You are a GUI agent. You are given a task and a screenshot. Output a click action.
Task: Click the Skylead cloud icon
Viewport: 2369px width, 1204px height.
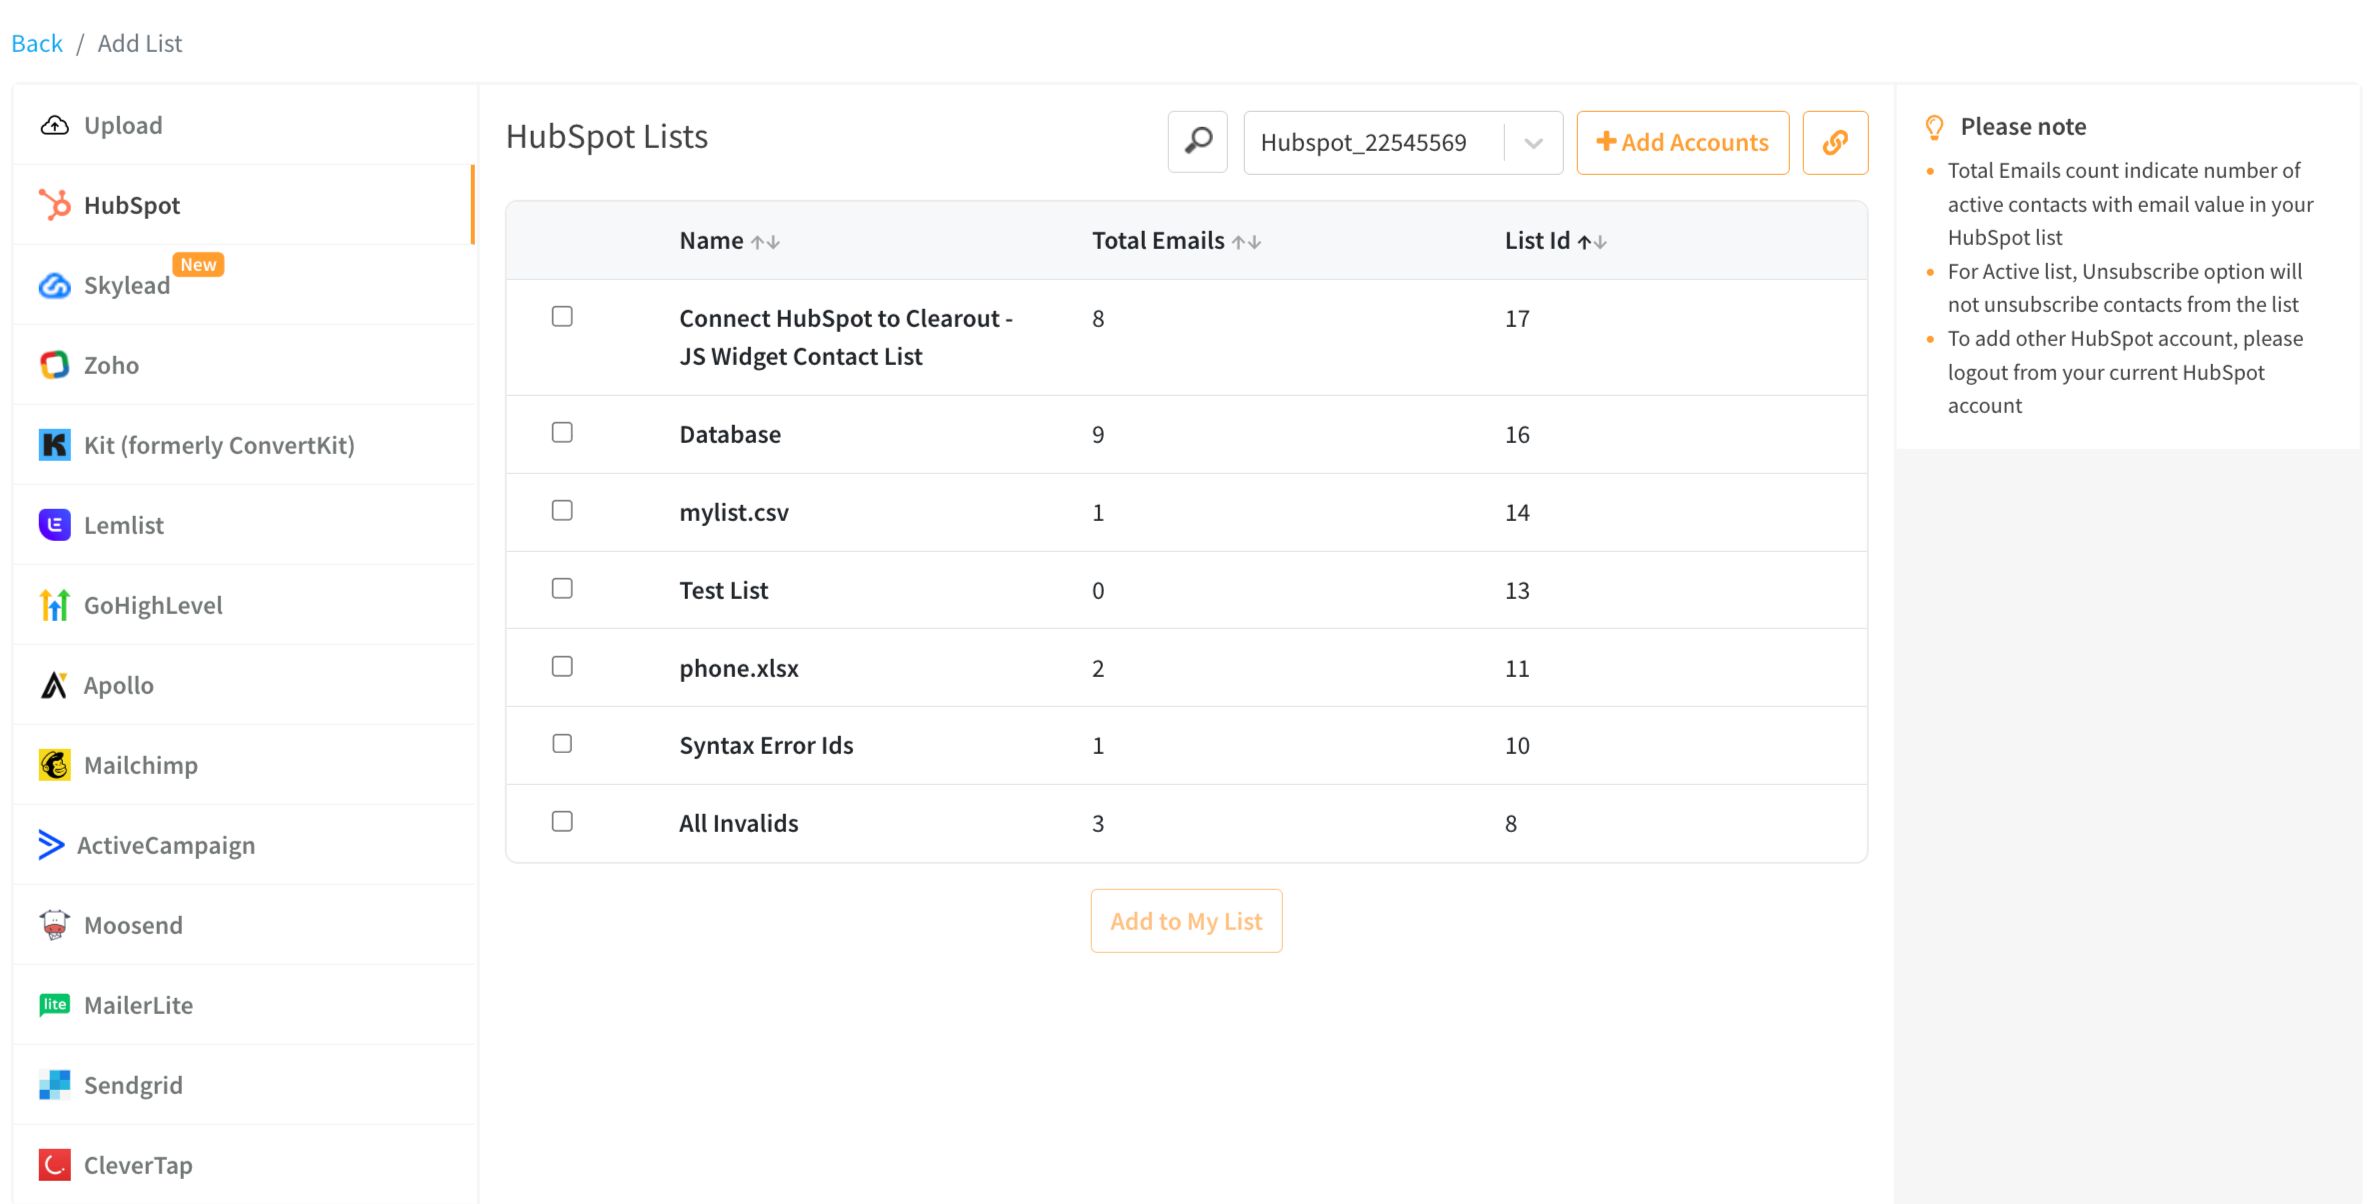(x=55, y=285)
